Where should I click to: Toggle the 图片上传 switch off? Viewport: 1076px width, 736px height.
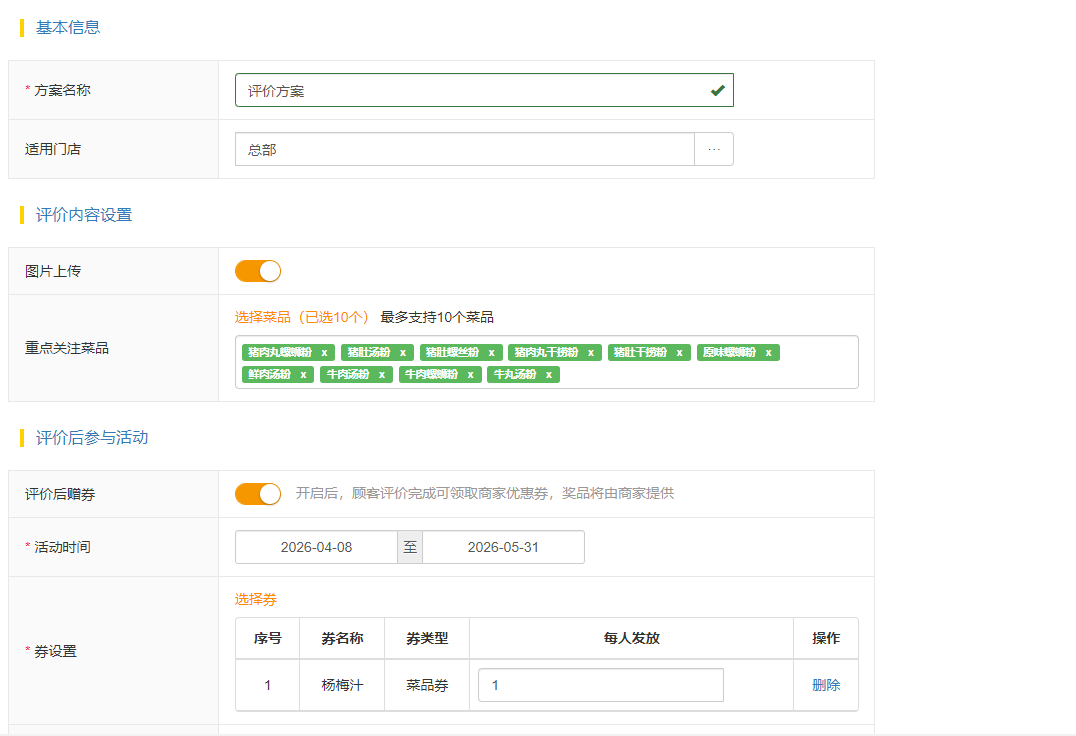(x=258, y=271)
